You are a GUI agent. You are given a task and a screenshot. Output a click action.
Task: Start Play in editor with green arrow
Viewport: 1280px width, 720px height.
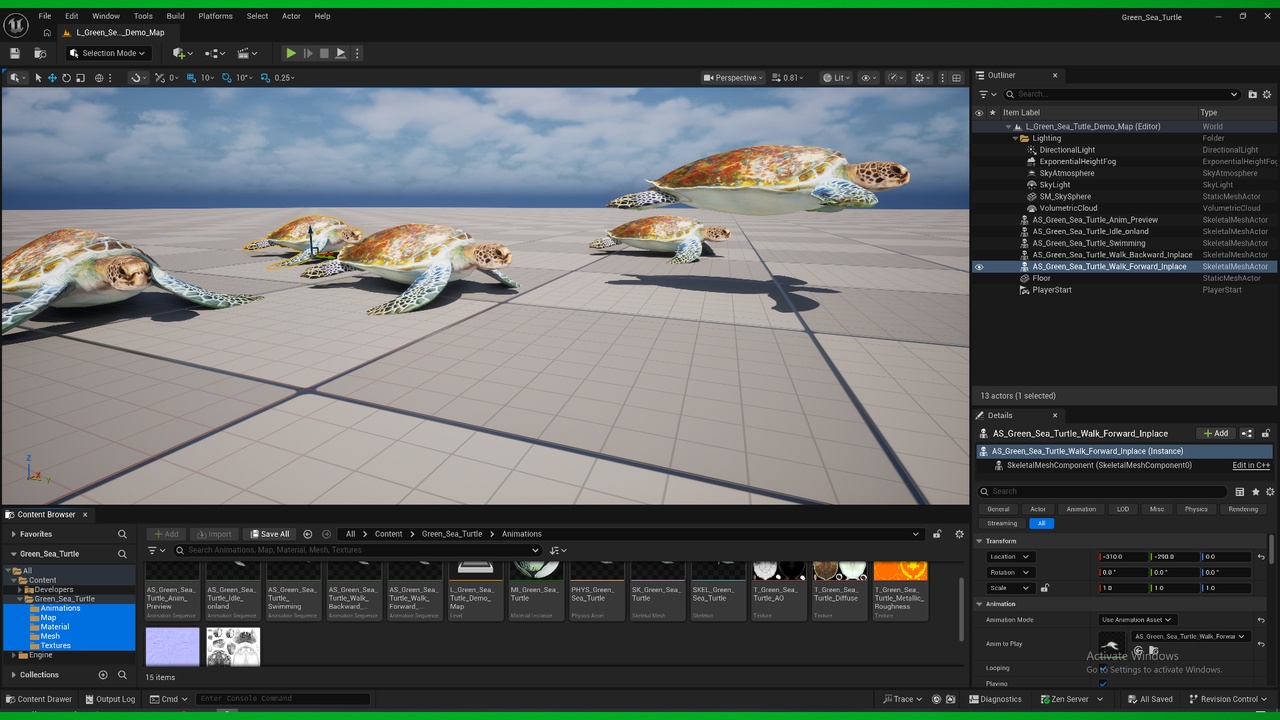click(291, 53)
